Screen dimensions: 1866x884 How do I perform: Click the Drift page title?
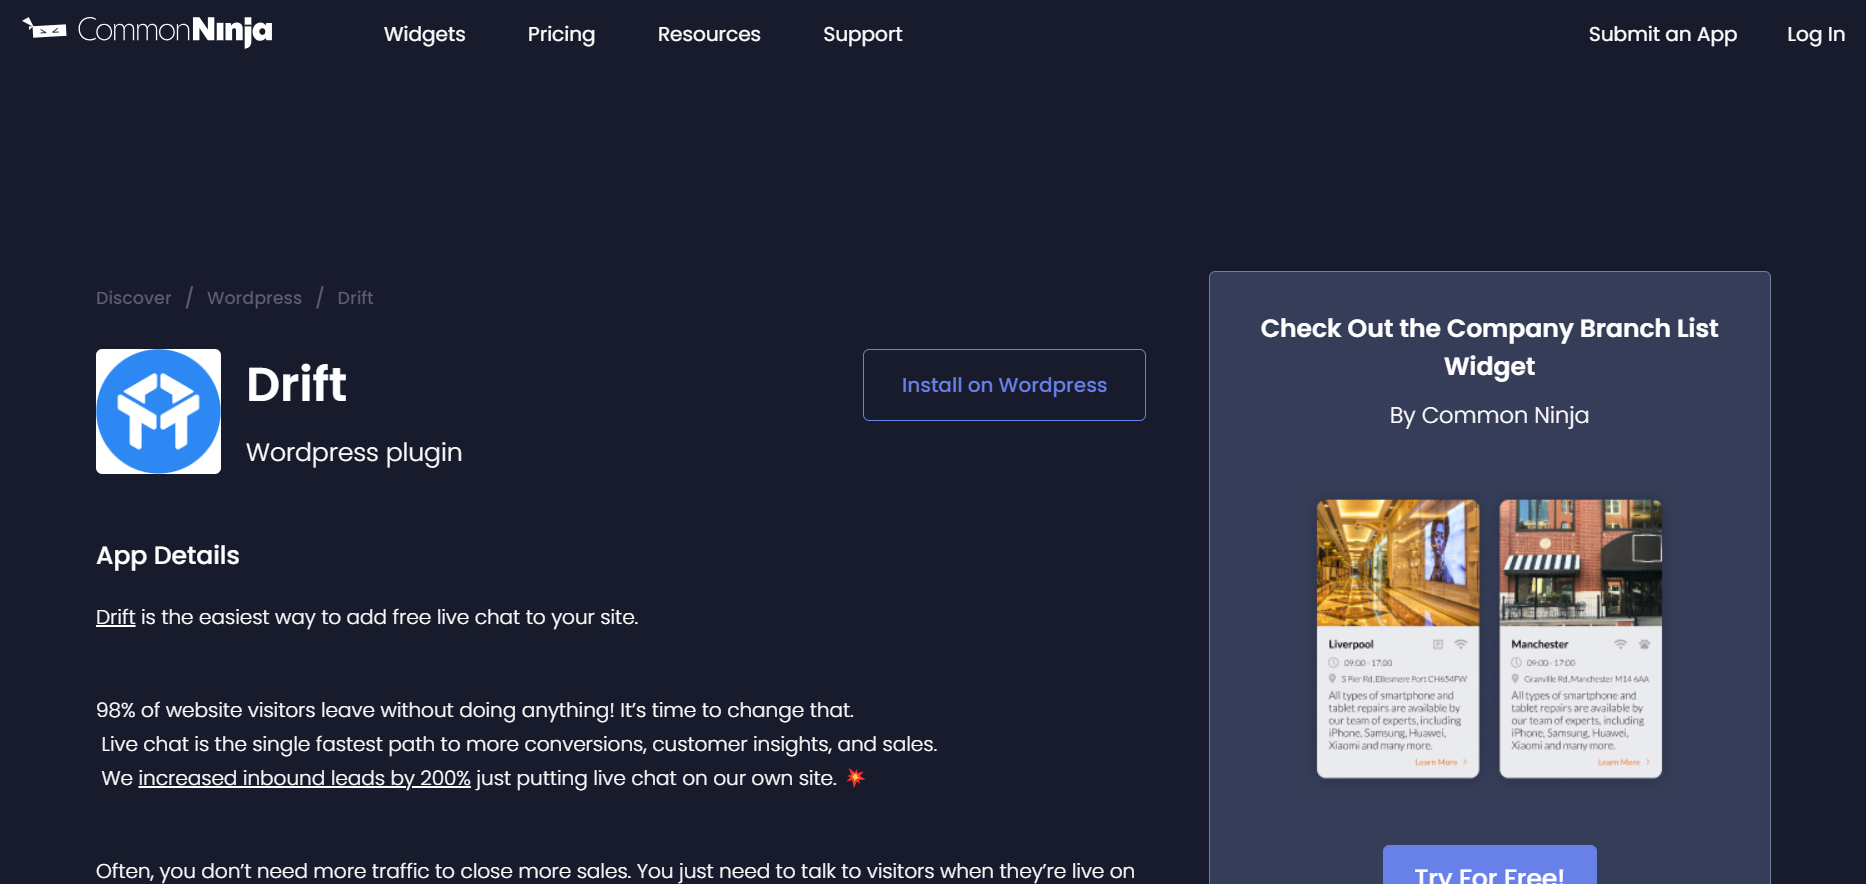pos(296,385)
